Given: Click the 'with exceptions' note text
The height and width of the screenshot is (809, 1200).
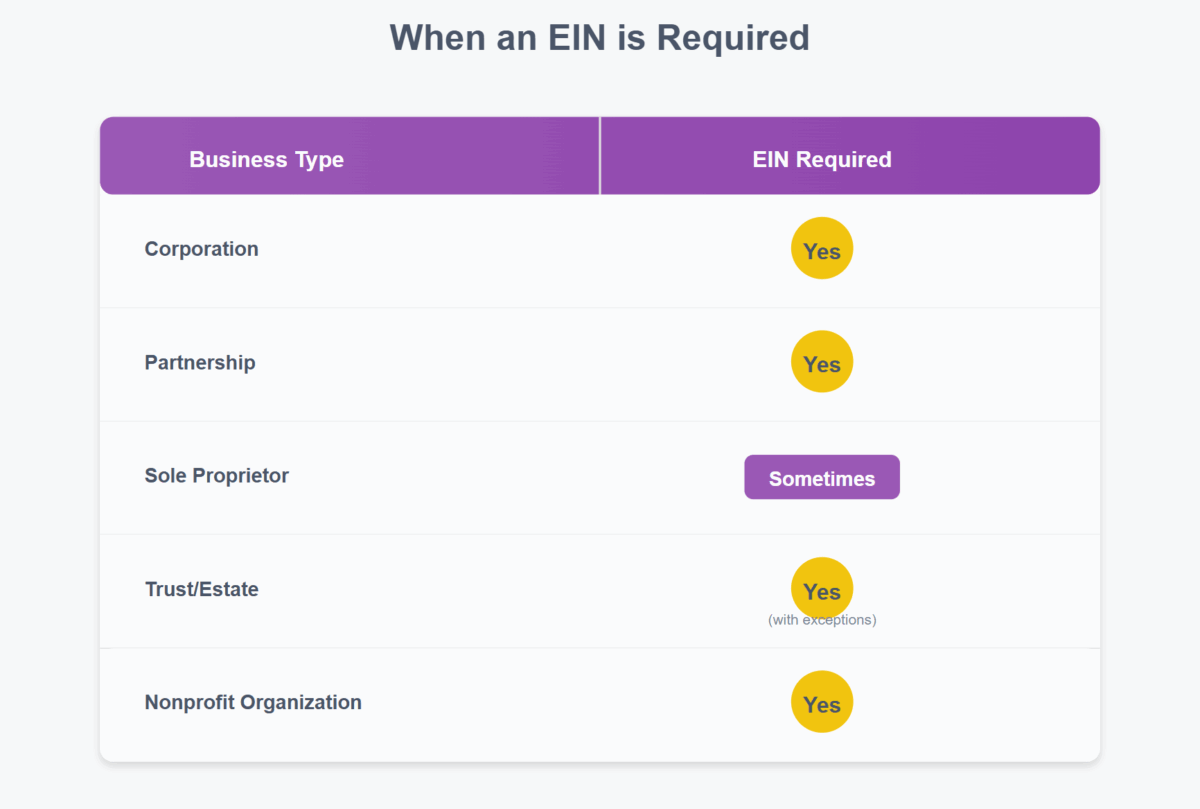Looking at the screenshot, I should point(822,620).
